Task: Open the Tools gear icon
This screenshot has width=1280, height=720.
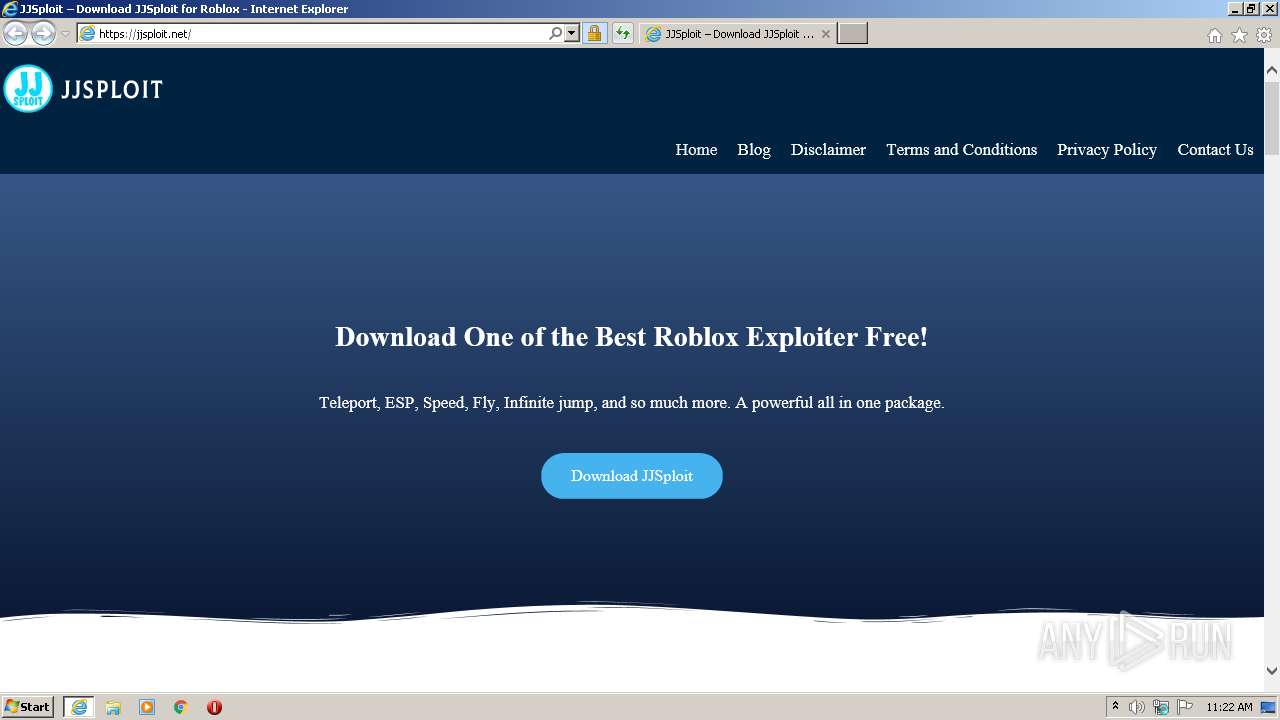Action: point(1264,35)
